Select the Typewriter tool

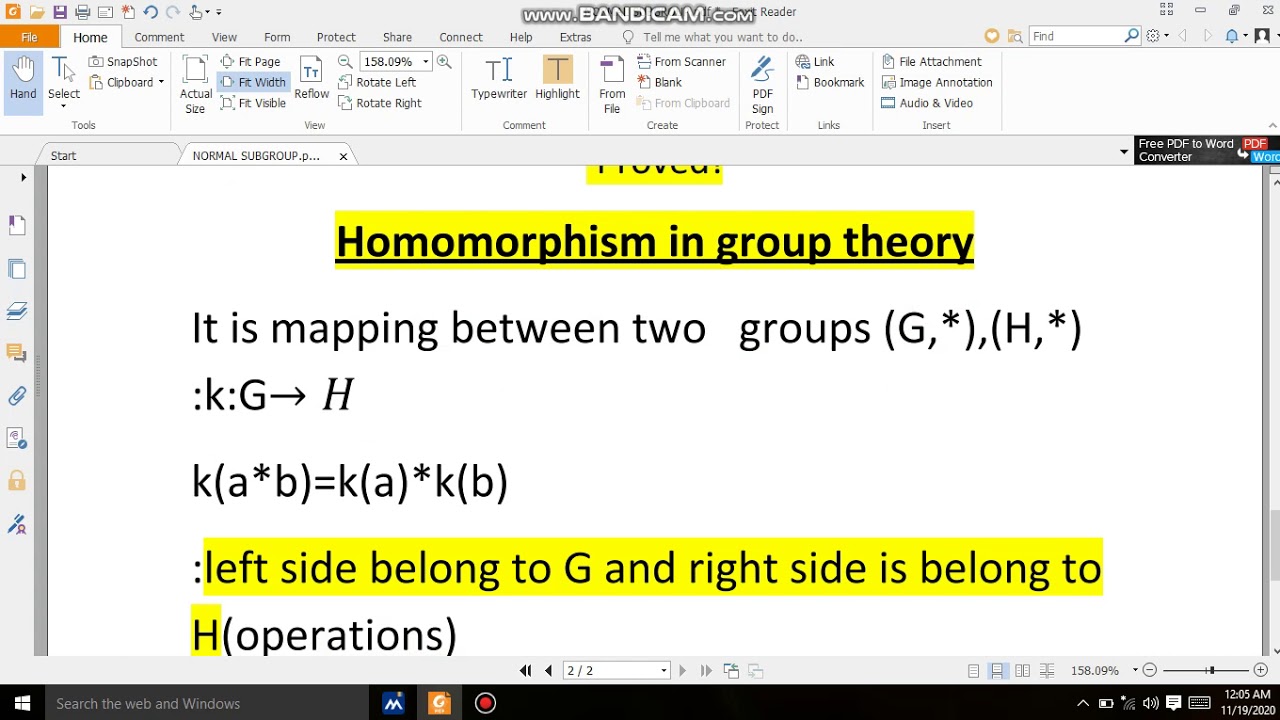tap(499, 79)
